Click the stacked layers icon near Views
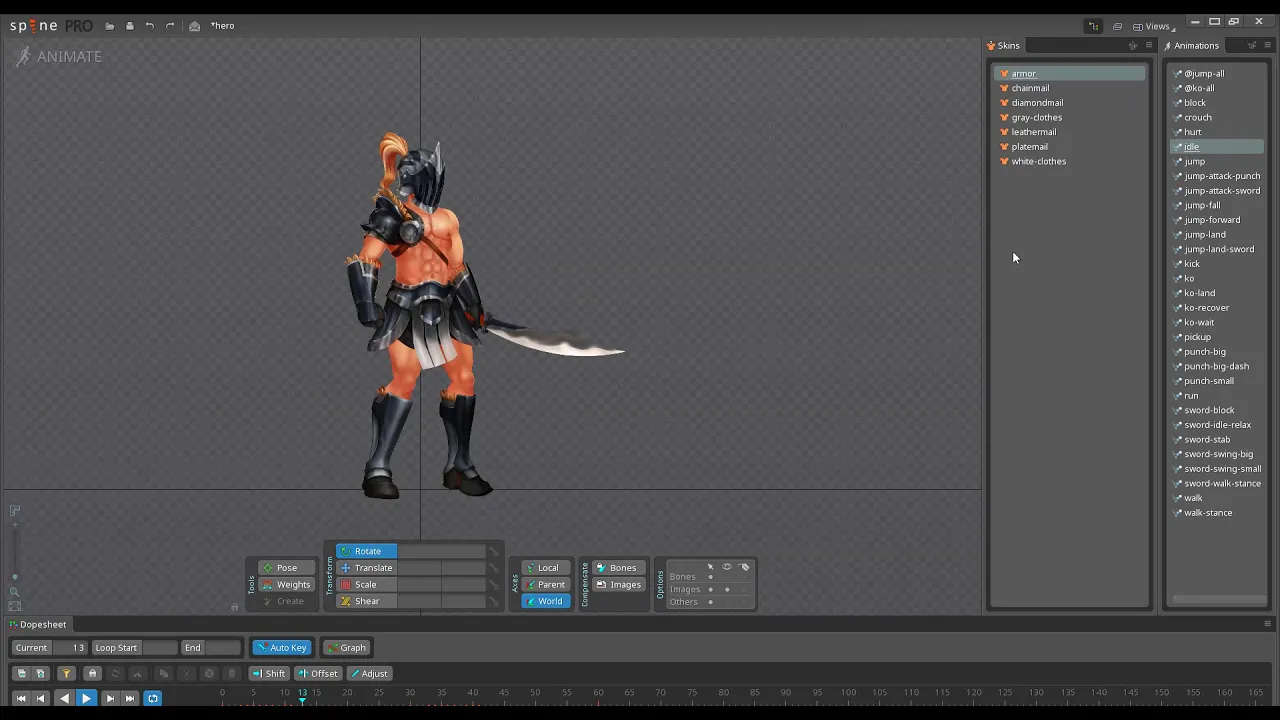 1117,26
